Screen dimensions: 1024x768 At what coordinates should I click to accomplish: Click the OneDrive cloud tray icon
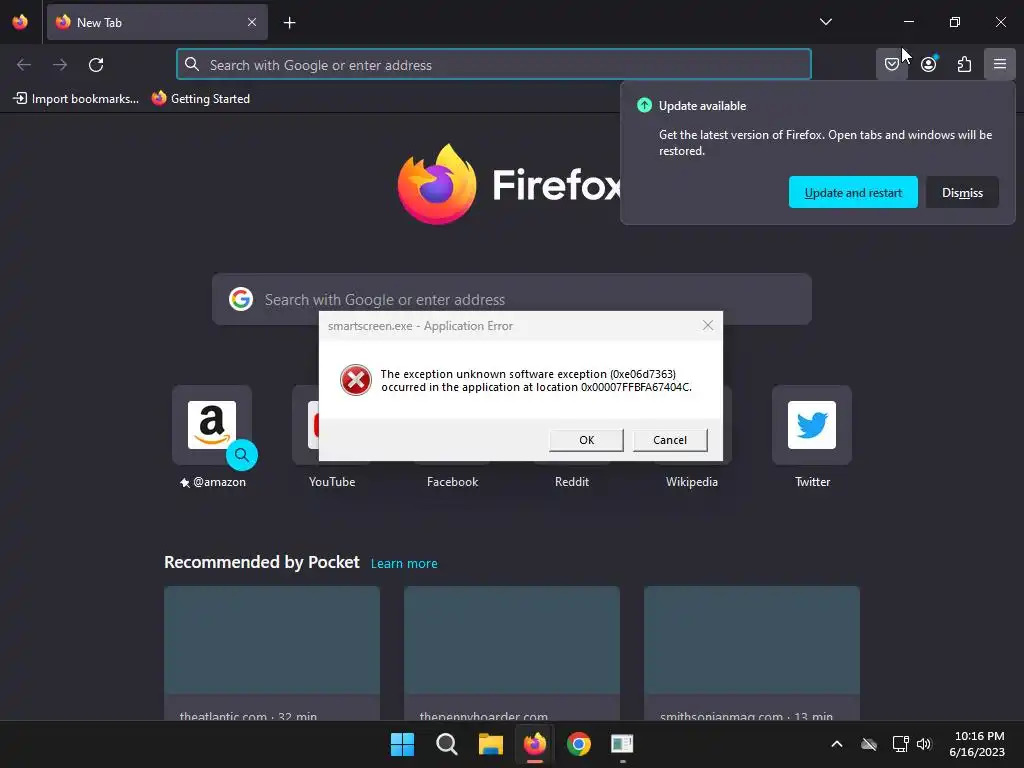(x=869, y=744)
